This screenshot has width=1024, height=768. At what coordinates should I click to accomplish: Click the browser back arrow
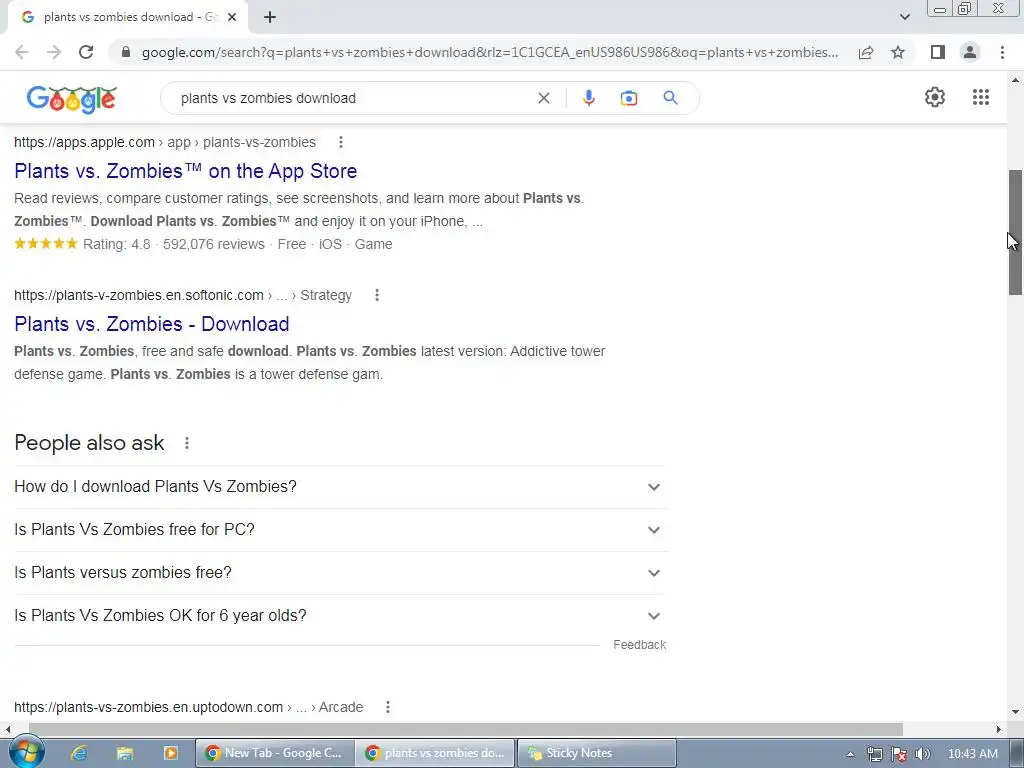point(22,52)
